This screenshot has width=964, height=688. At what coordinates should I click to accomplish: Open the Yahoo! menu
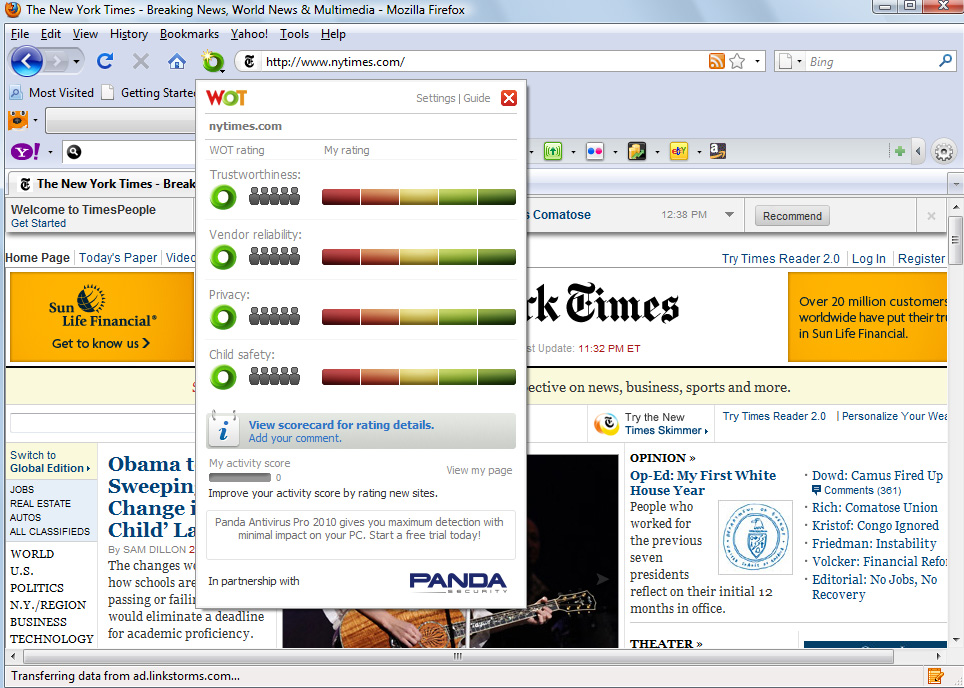(249, 34)
